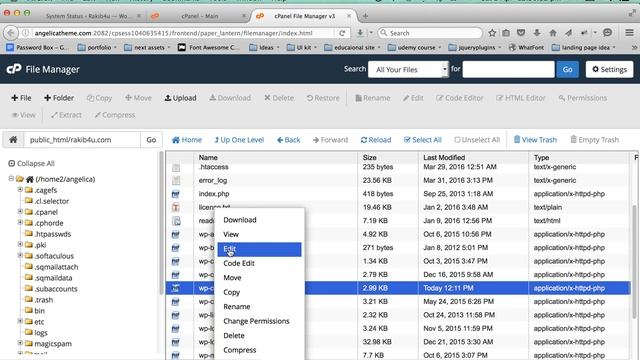Open the Firefox hamburger menu

pyautogui.click(x=629, y=33)
